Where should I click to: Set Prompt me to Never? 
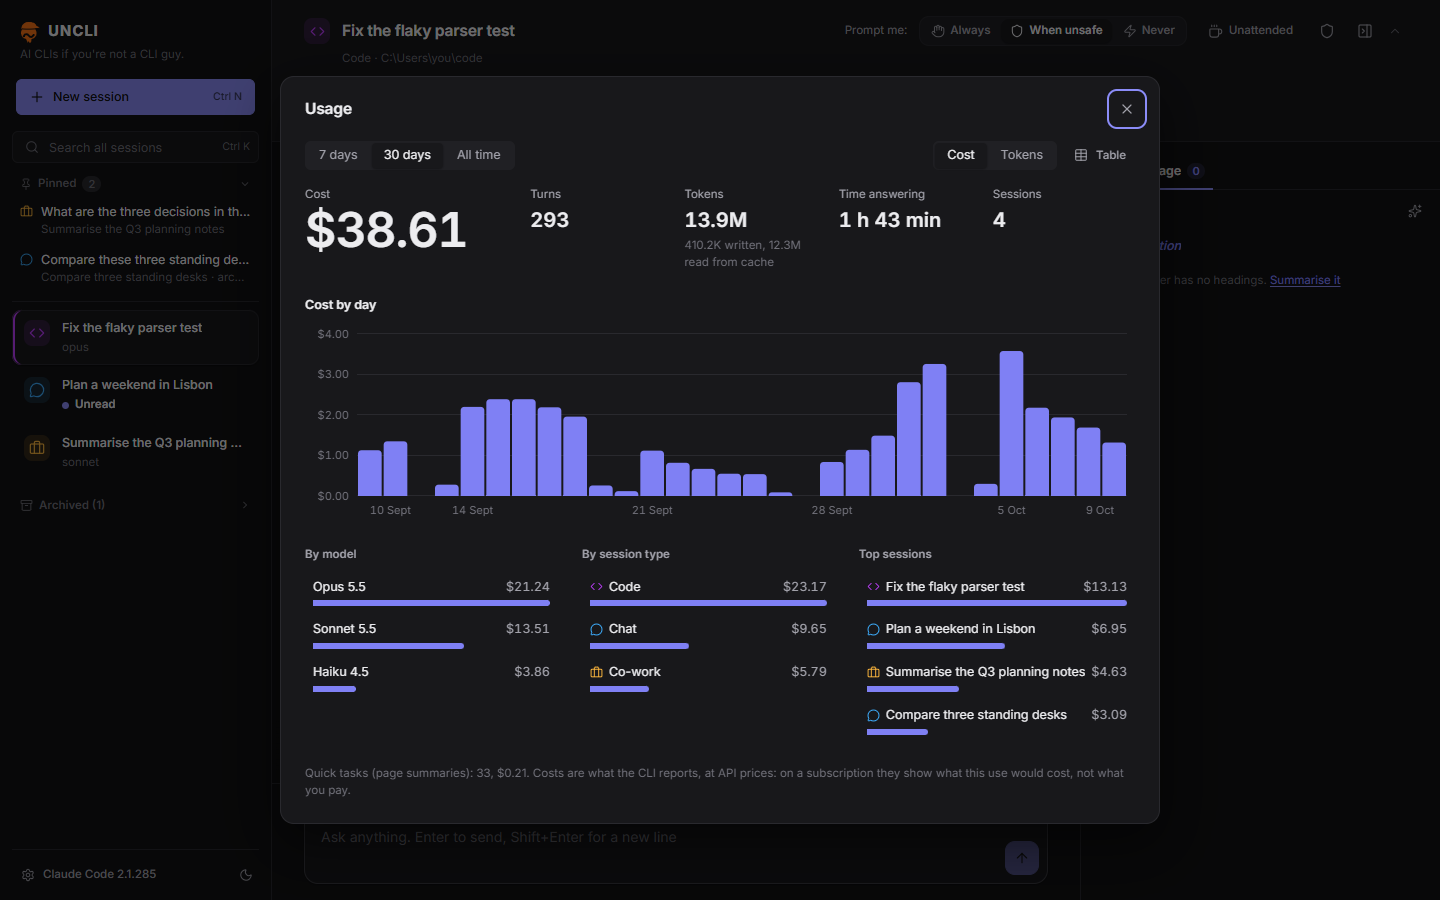1149,31
